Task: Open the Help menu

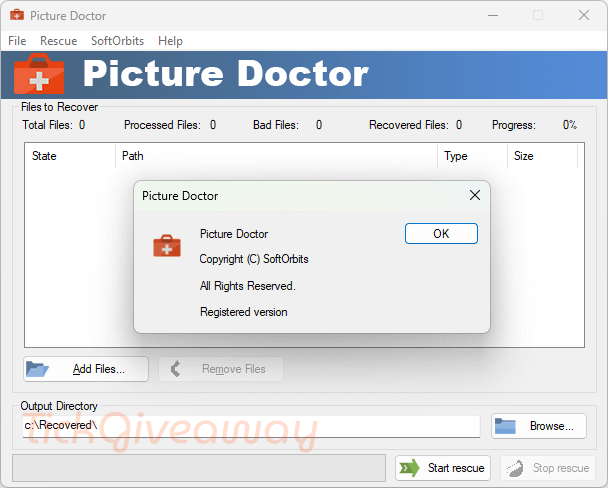Action: [x=170, y=41]
